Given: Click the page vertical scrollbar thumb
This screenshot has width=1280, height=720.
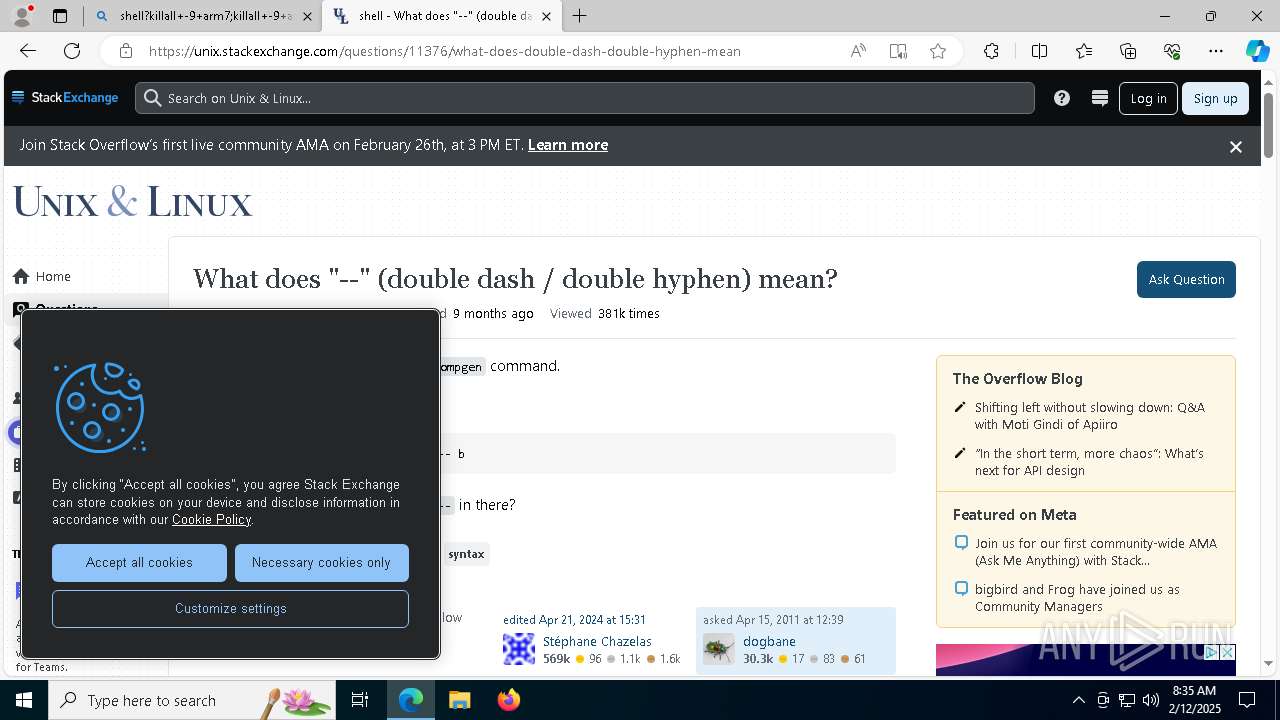Looking at the screenshot, I should 1269,125.
